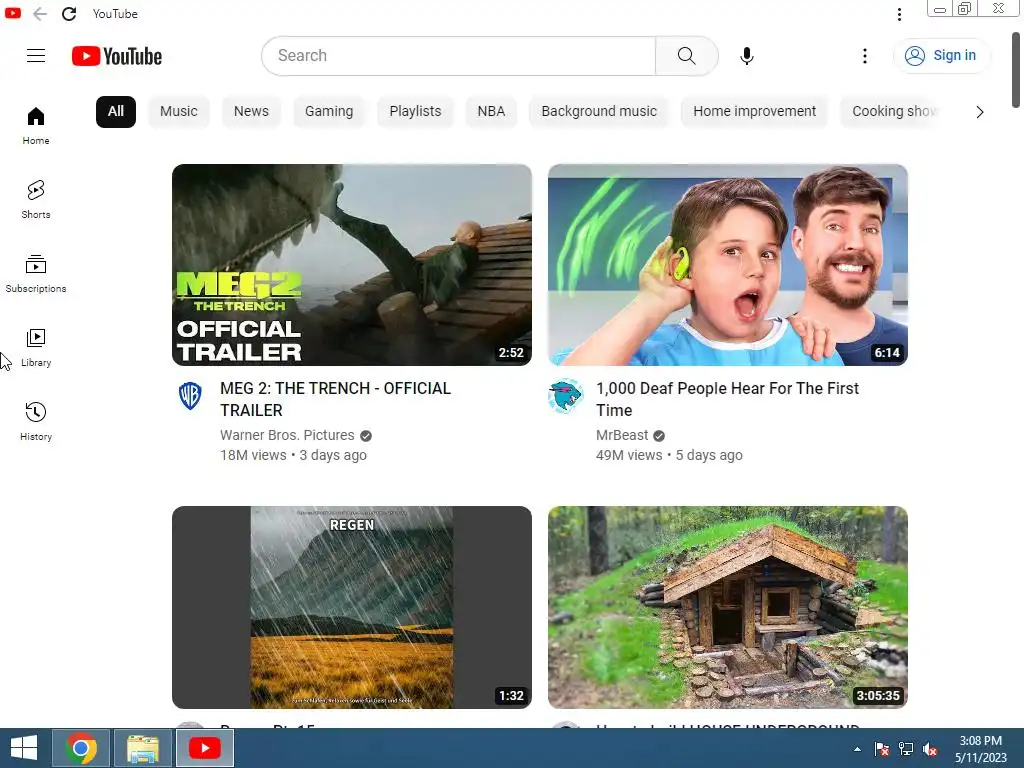
Task: Select the Gaming filter chip
Action: (x=329, y=112)
